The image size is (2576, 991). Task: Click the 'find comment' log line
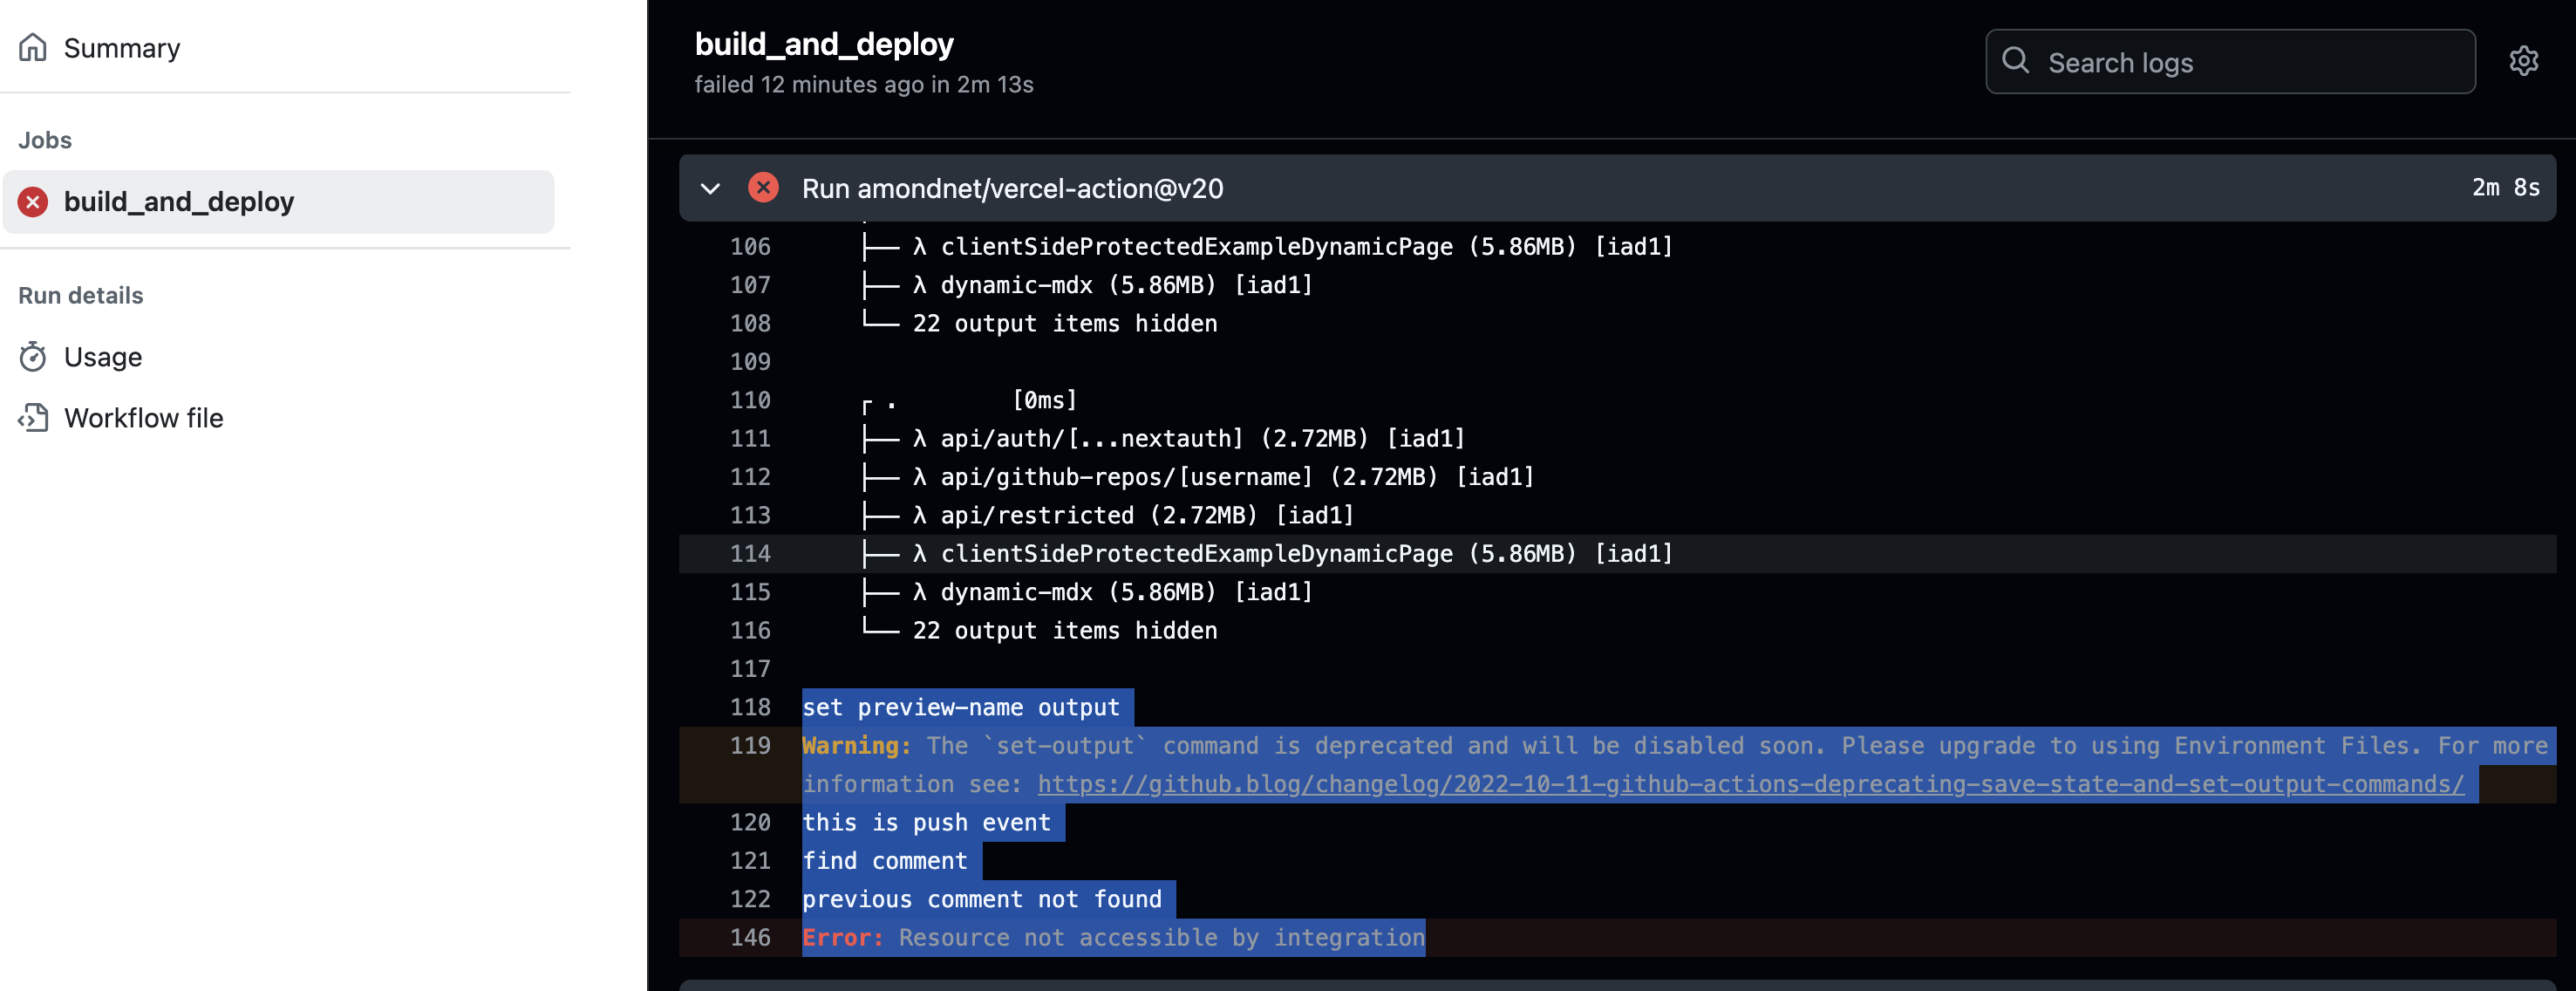885,861
